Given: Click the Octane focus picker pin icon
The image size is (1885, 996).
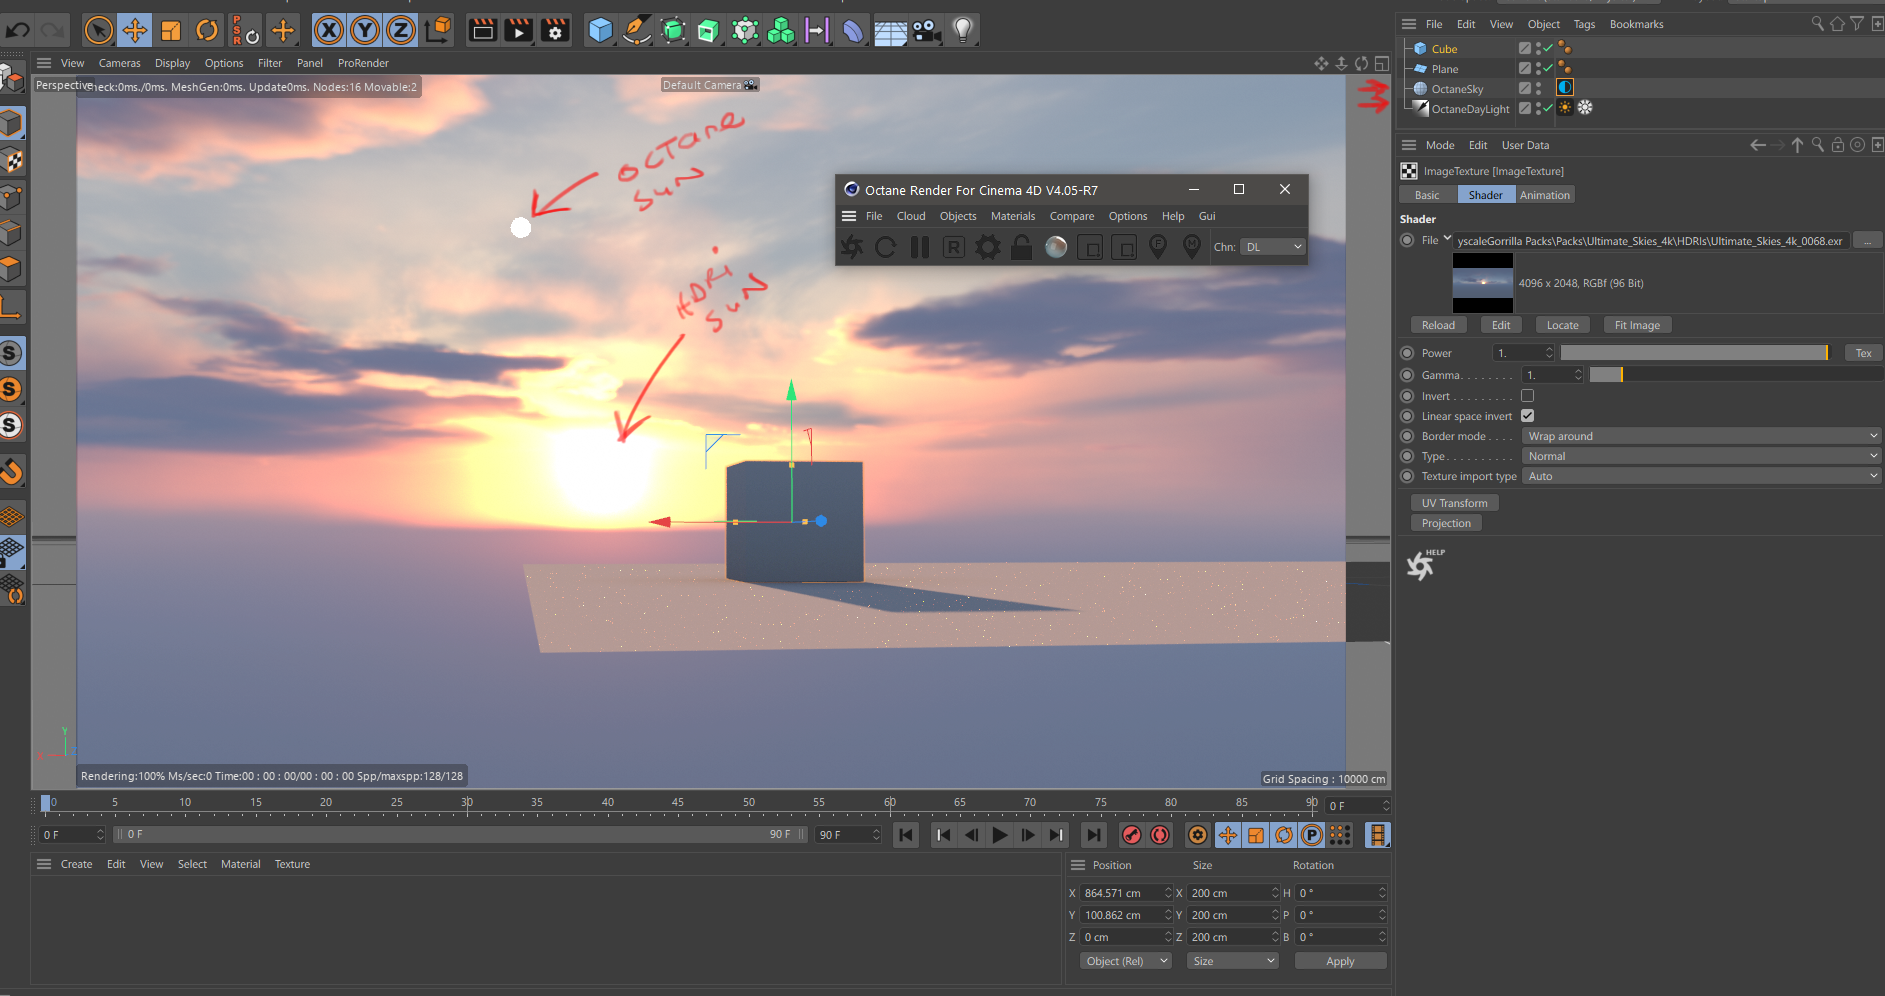Looking at the screenshot, I should (1158, 247).
